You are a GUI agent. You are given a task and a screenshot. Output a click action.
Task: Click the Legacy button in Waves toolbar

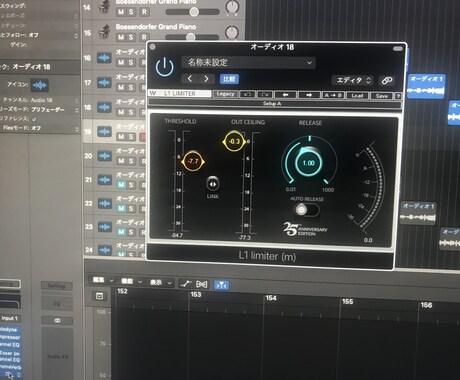coord(225,94)
